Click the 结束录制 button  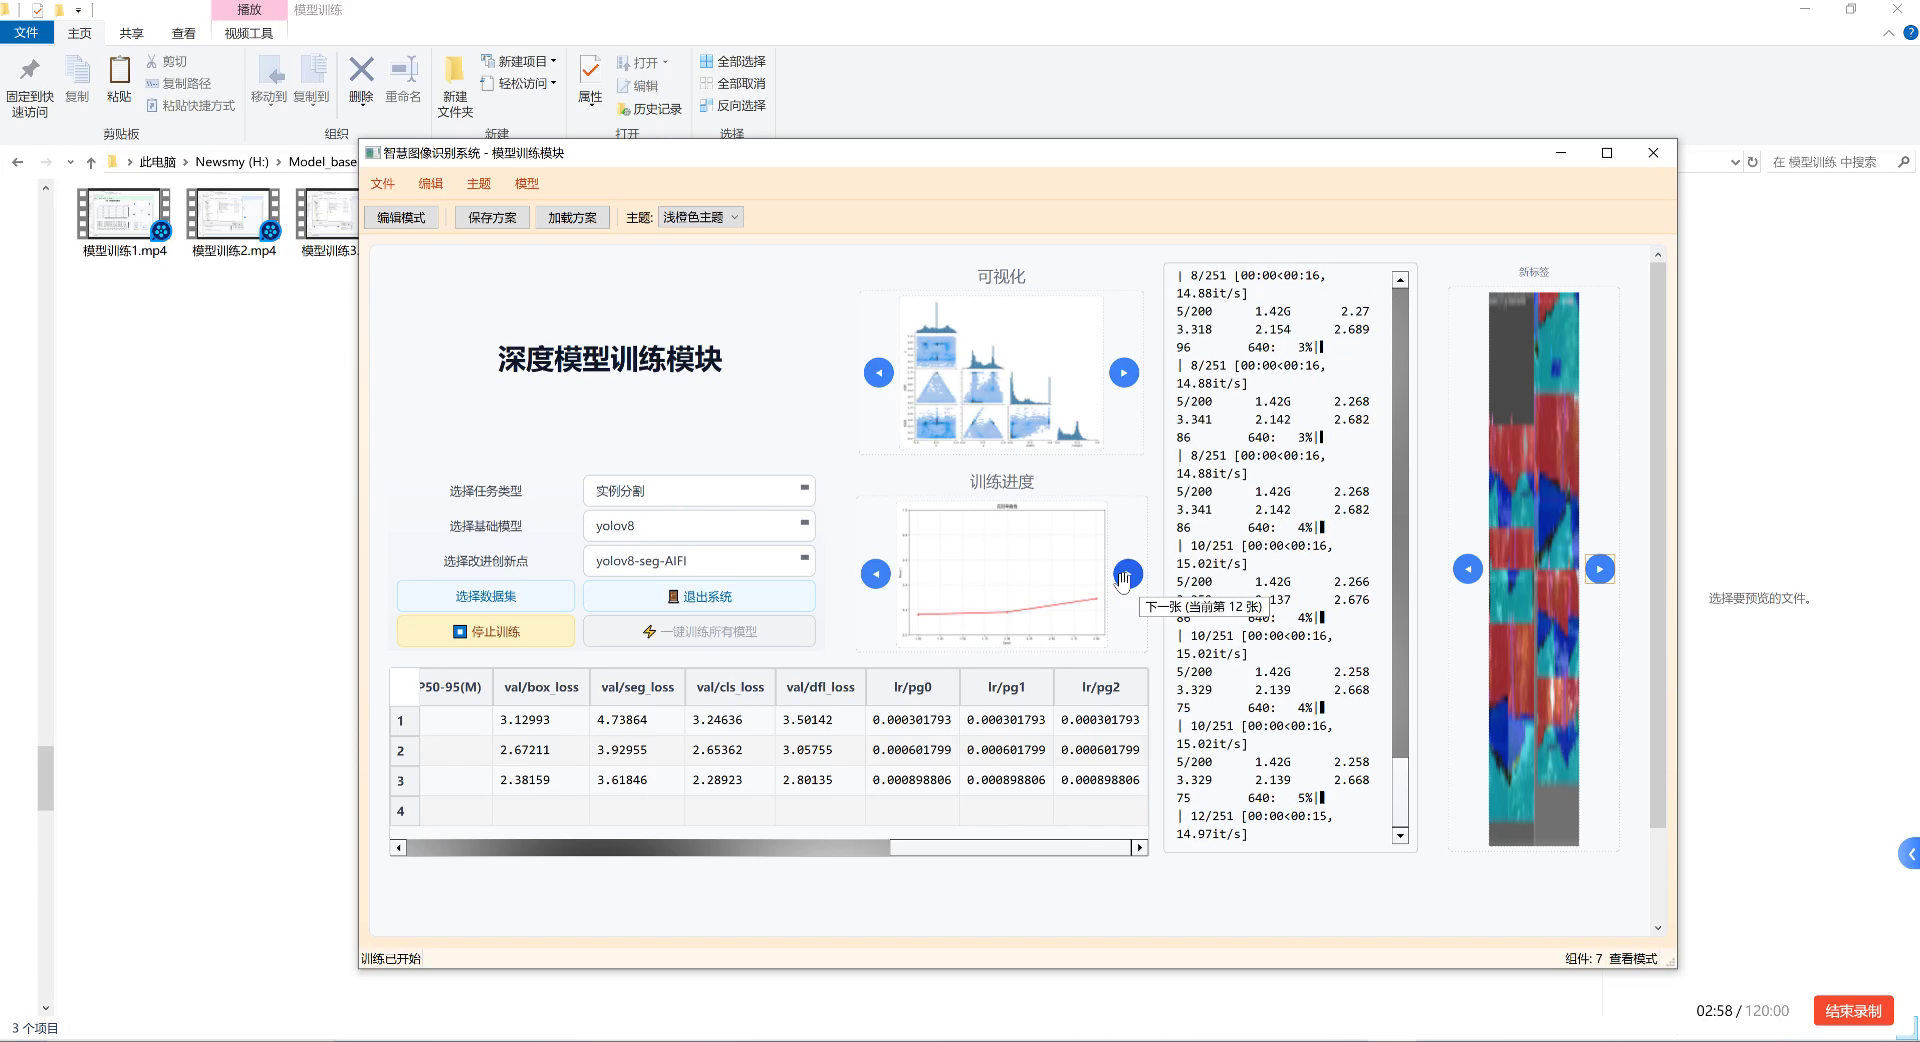click(x=1853, y=1010)
